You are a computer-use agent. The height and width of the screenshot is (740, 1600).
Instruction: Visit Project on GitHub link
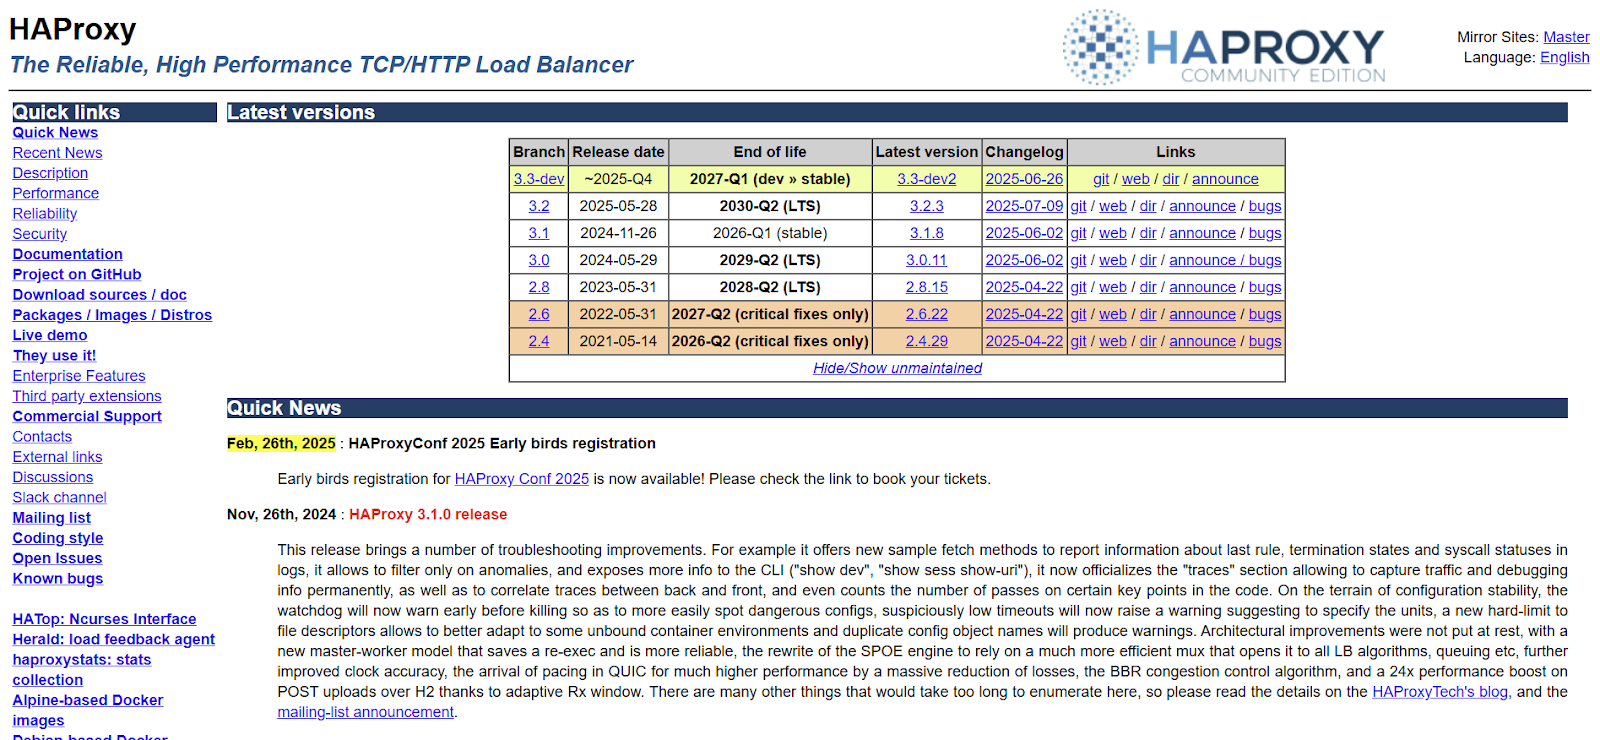[x=77, y=274]
